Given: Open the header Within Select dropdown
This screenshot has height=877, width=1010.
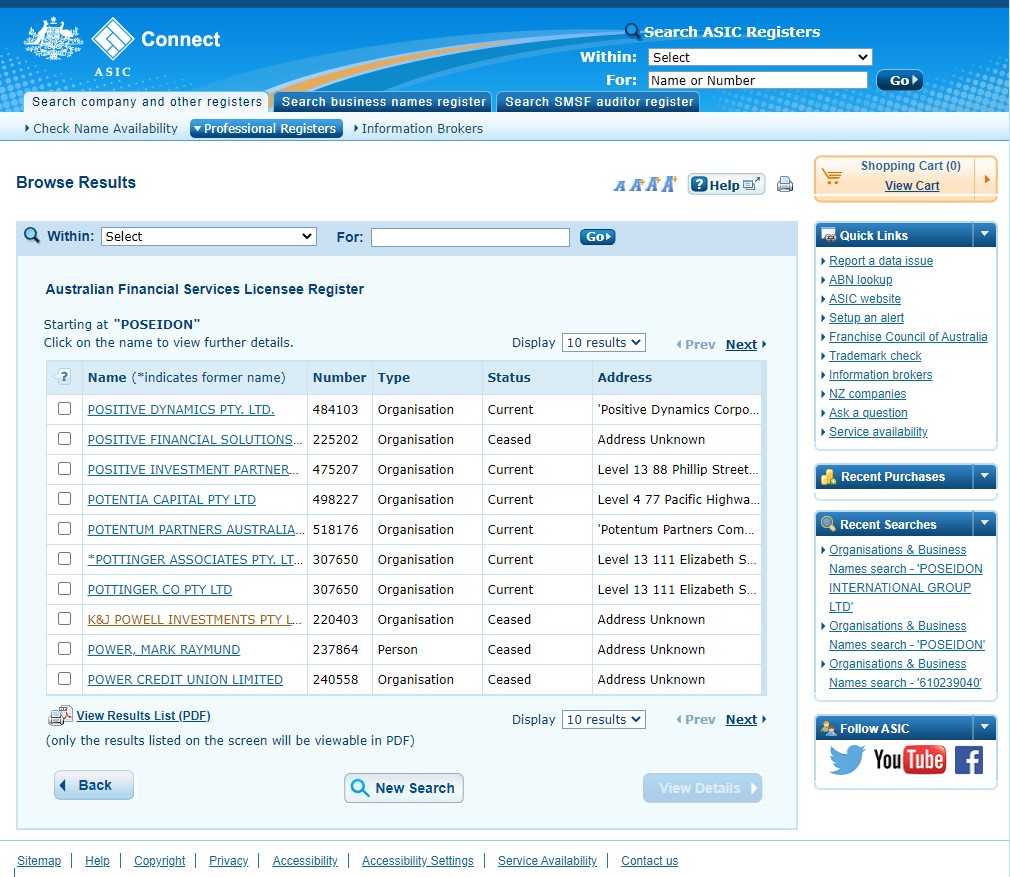Looking at the screenshot, I should click(x=760, y=57).
